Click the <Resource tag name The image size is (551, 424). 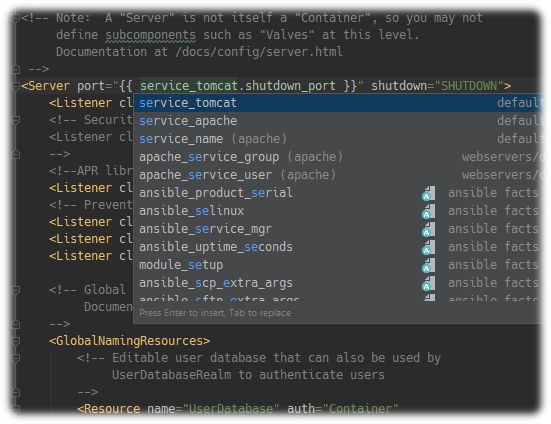coord(109,409)
